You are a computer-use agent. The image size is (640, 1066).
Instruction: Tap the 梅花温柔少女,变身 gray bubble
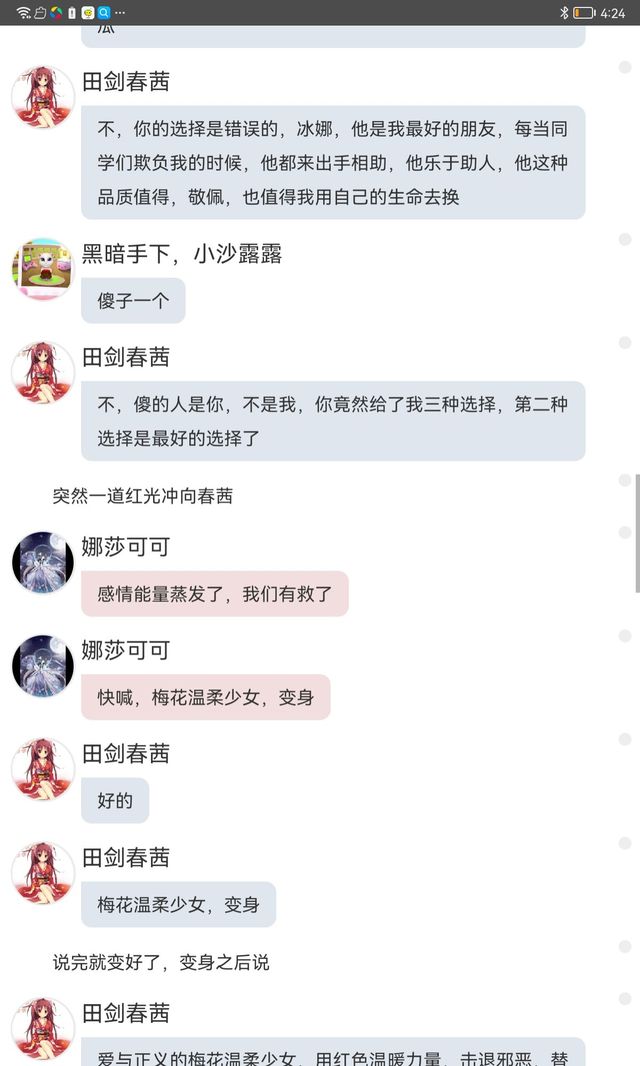pyautogui.click(x=178, y=905)
